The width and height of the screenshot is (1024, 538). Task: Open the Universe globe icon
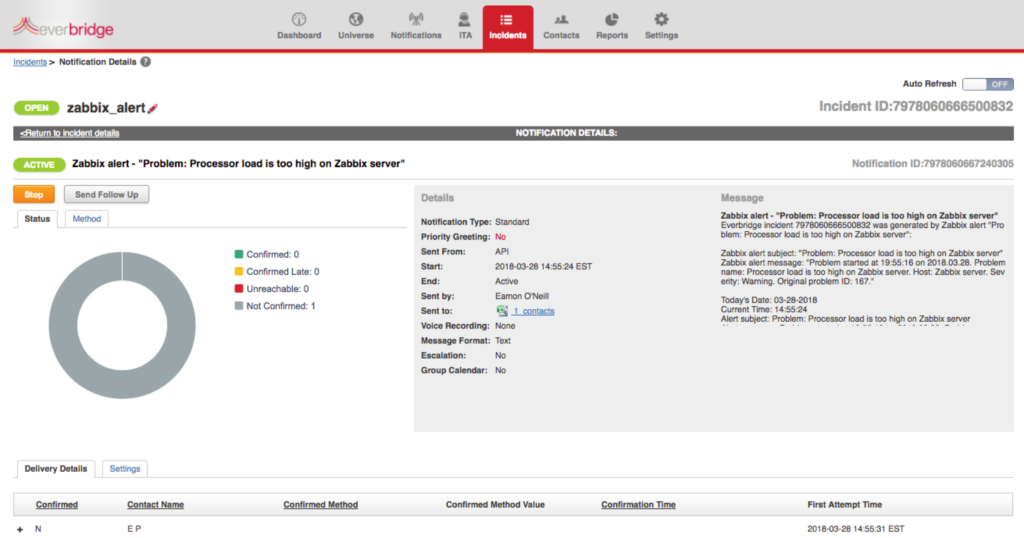point(355,20)
